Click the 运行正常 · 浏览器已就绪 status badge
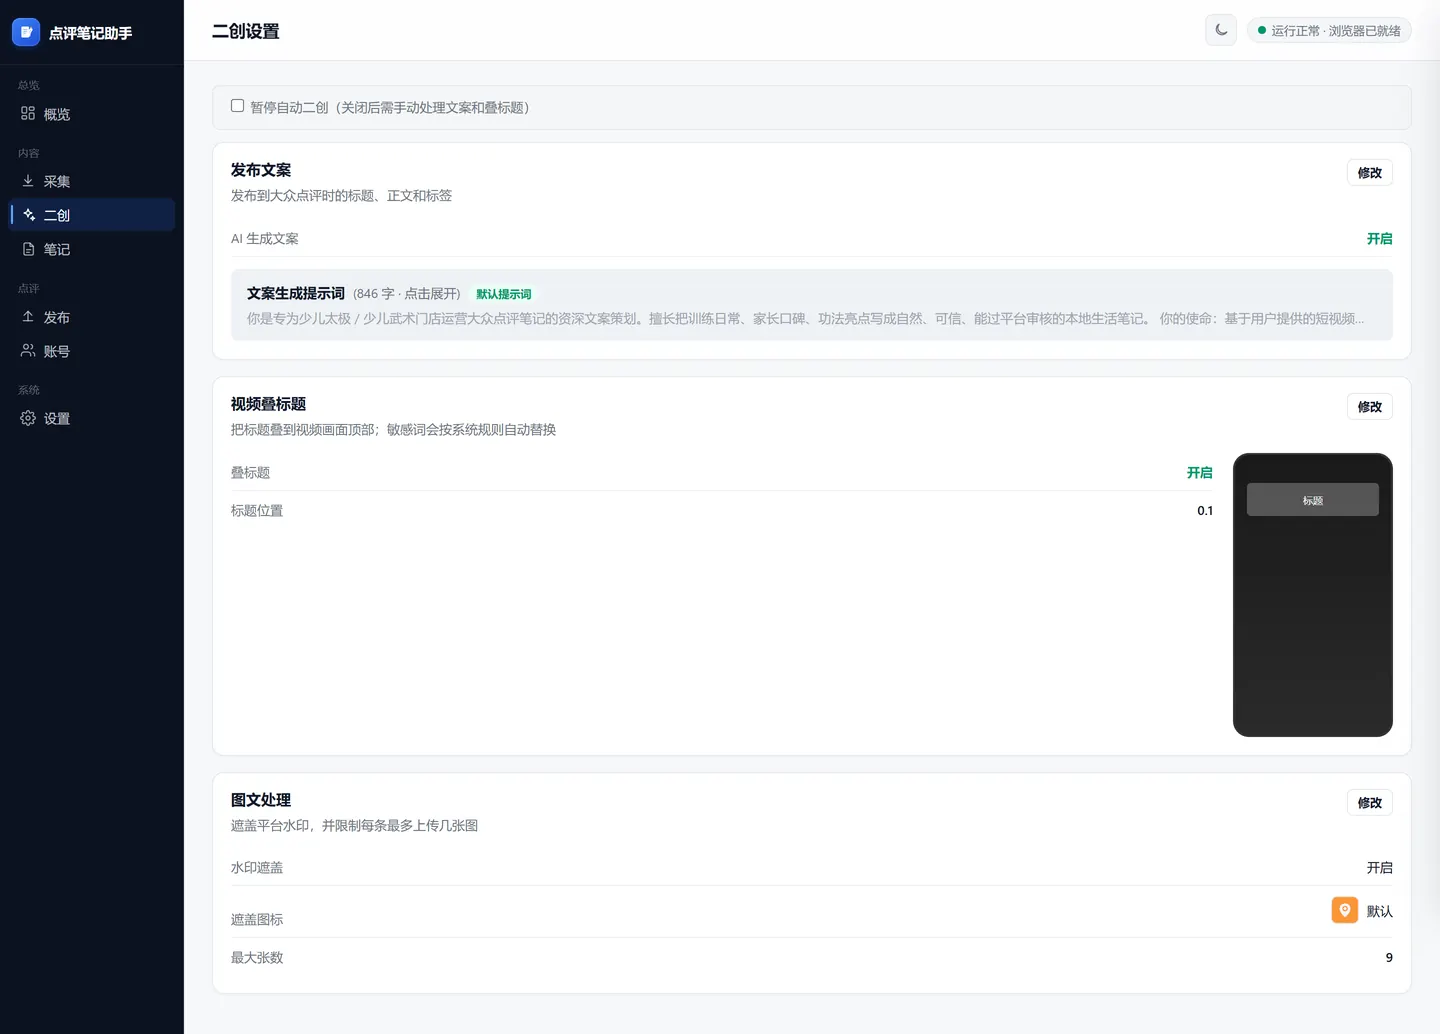Image resolution: width=1440 pixels, height=1034 pixels. (1329, 31)
